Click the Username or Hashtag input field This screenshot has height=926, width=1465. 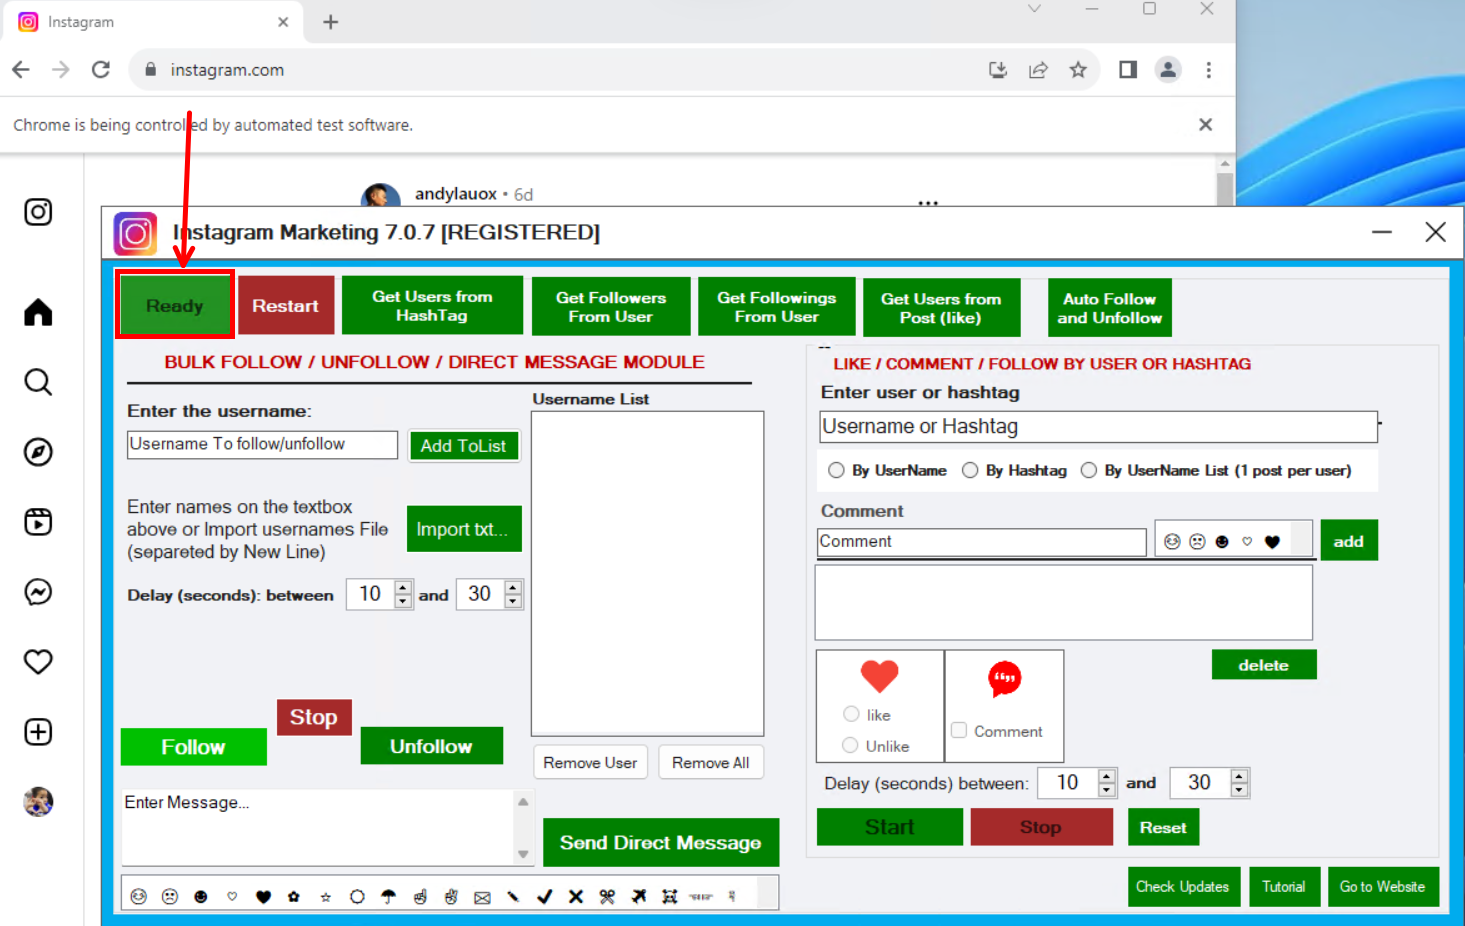coord(1097,427)
